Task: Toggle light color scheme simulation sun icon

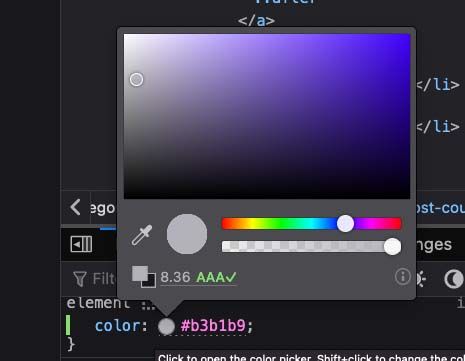Action: click(x=421, y=279)
